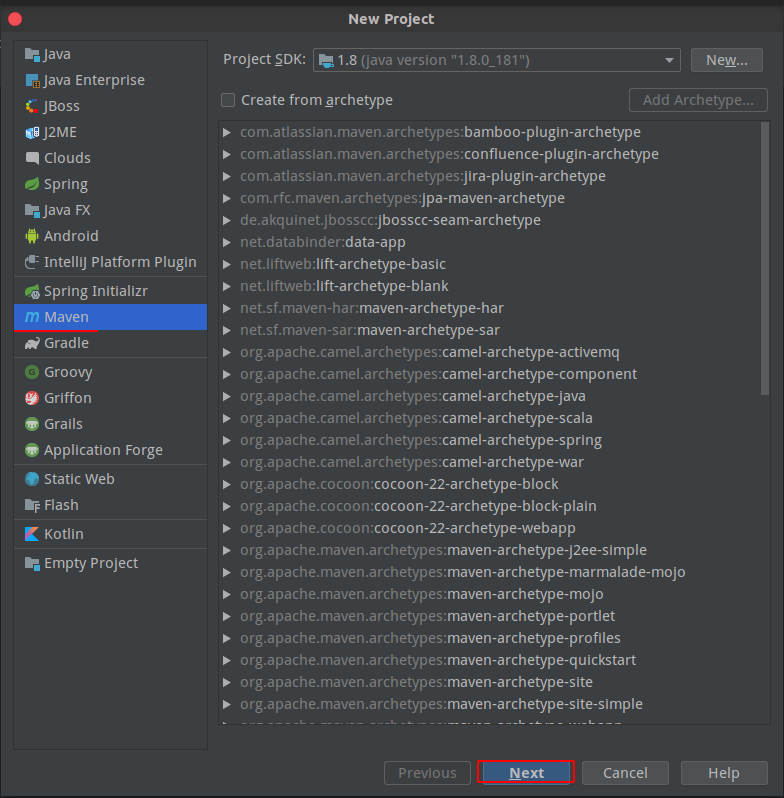Screen dimensions: 784x798
Task: Expand bamboo-plugin-archetype node
Action: click(x=227, y=132)
